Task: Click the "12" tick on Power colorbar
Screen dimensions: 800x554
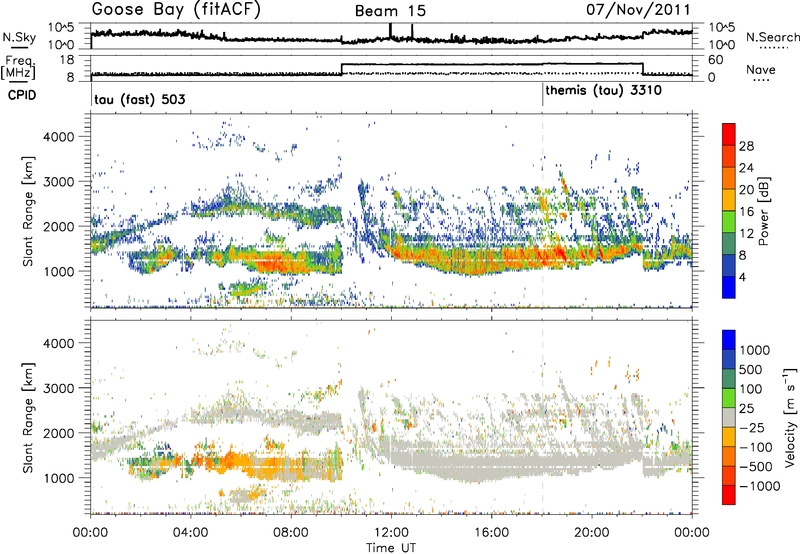Action: point(746,234)
